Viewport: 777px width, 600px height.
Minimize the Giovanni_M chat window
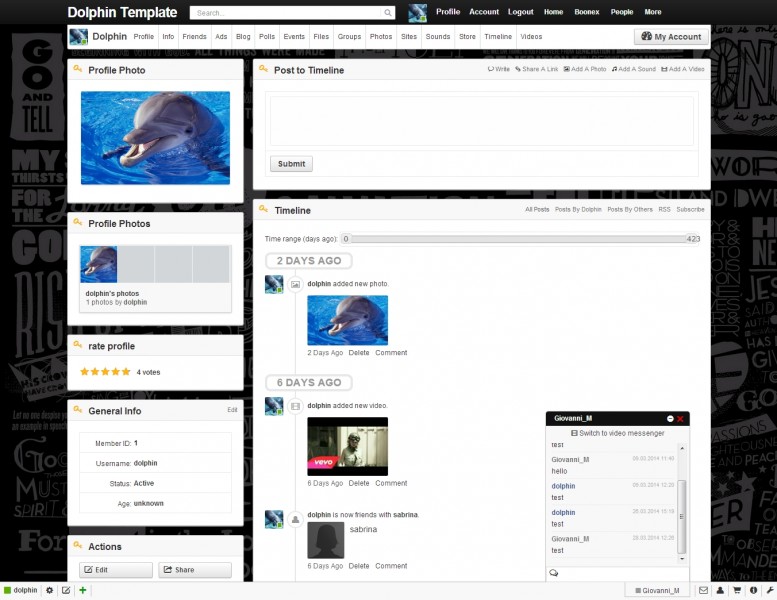tap(670, 418)
